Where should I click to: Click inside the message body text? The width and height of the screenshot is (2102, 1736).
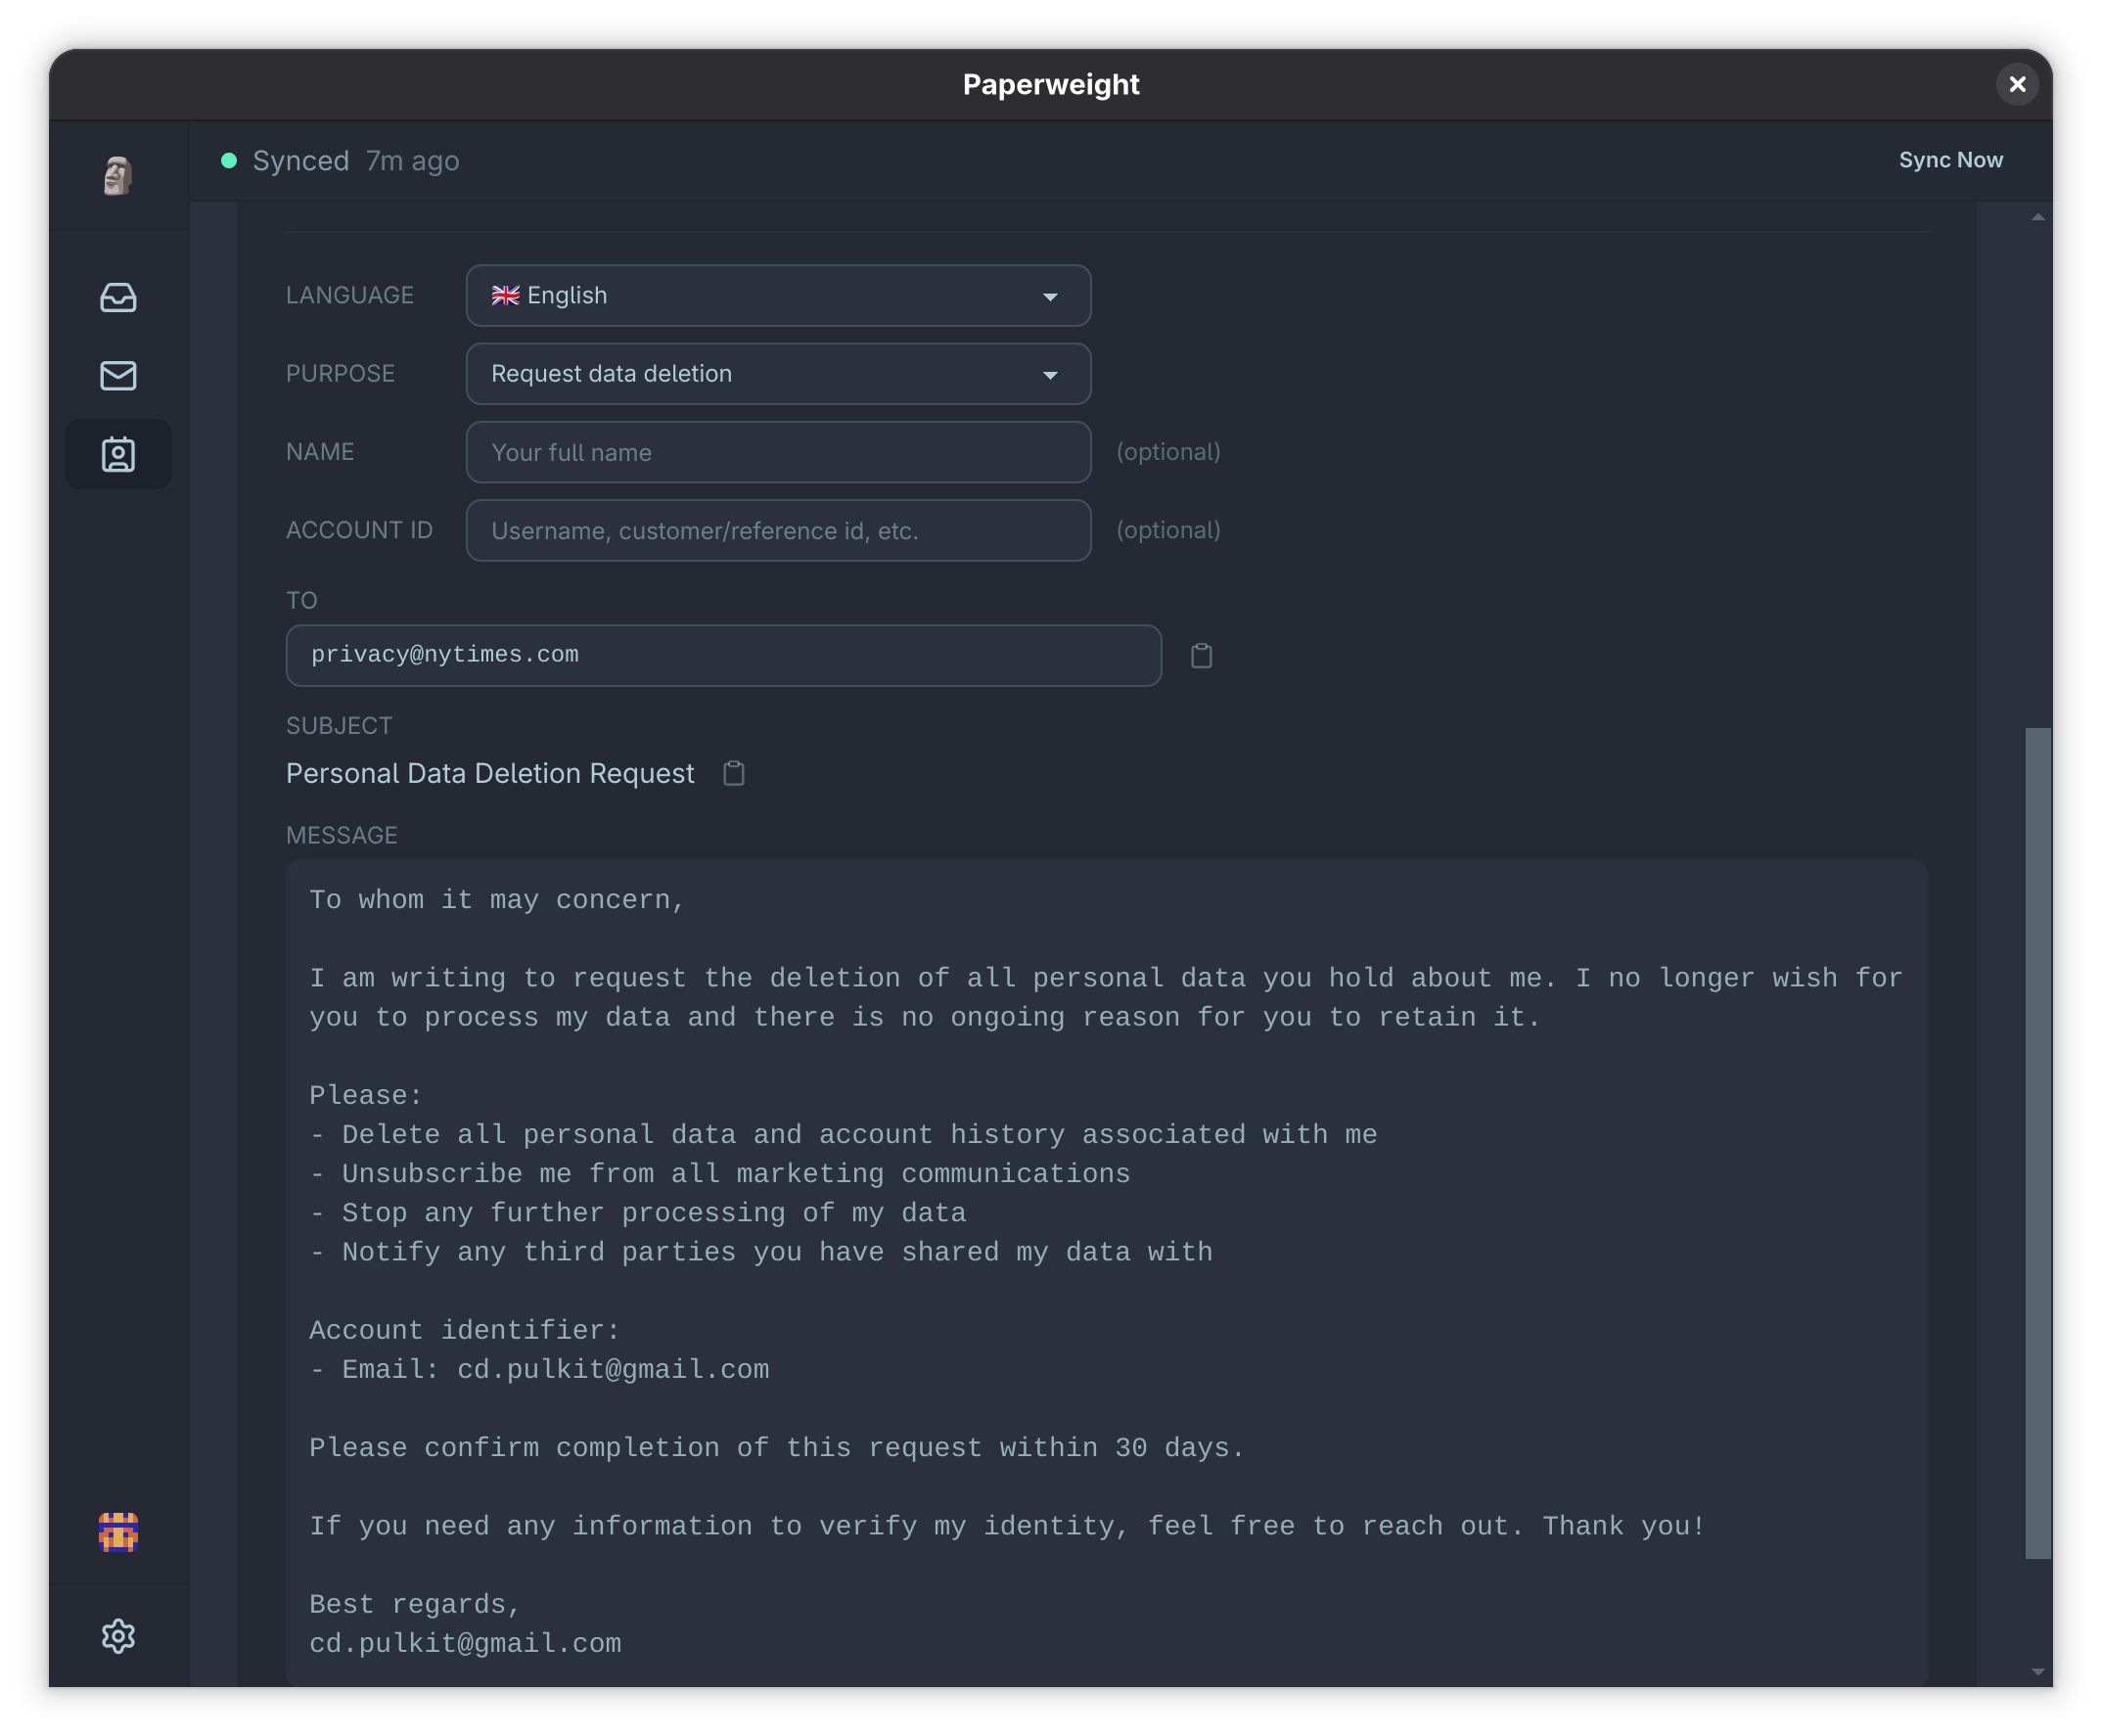pos(1106,1271)
